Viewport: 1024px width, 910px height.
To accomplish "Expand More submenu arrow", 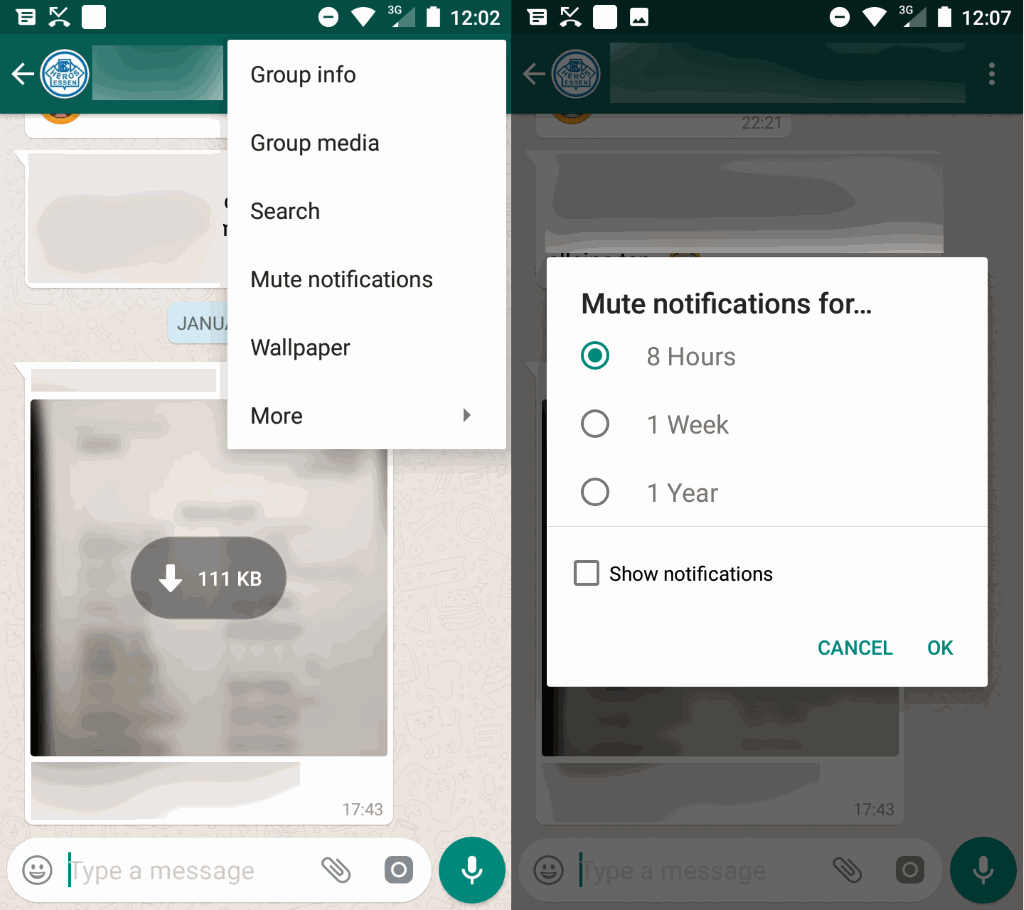I will point(466,415).
